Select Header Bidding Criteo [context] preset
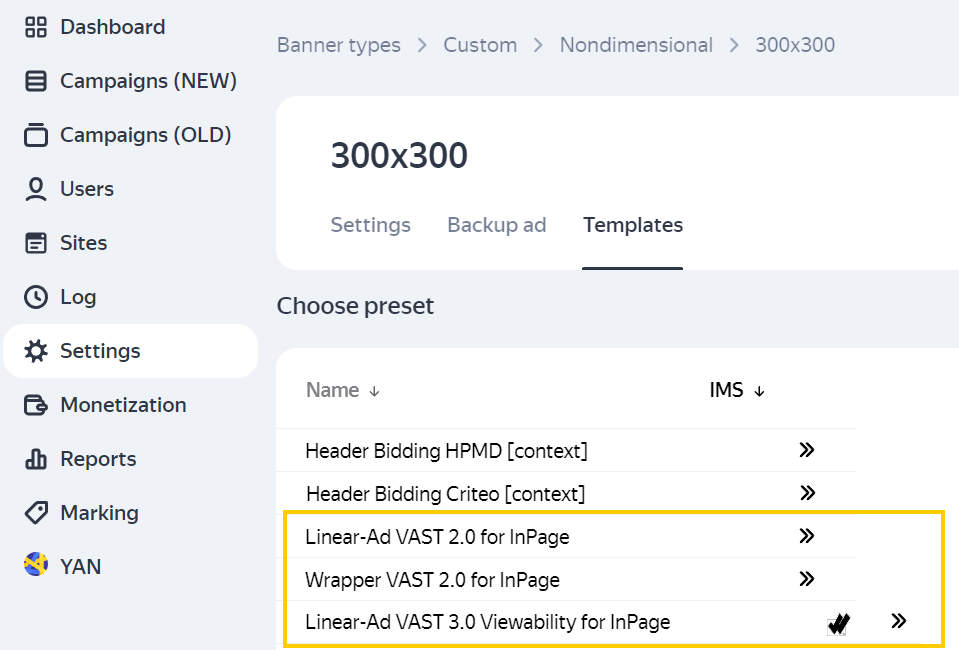959x650 pixels. click(445, 494)
